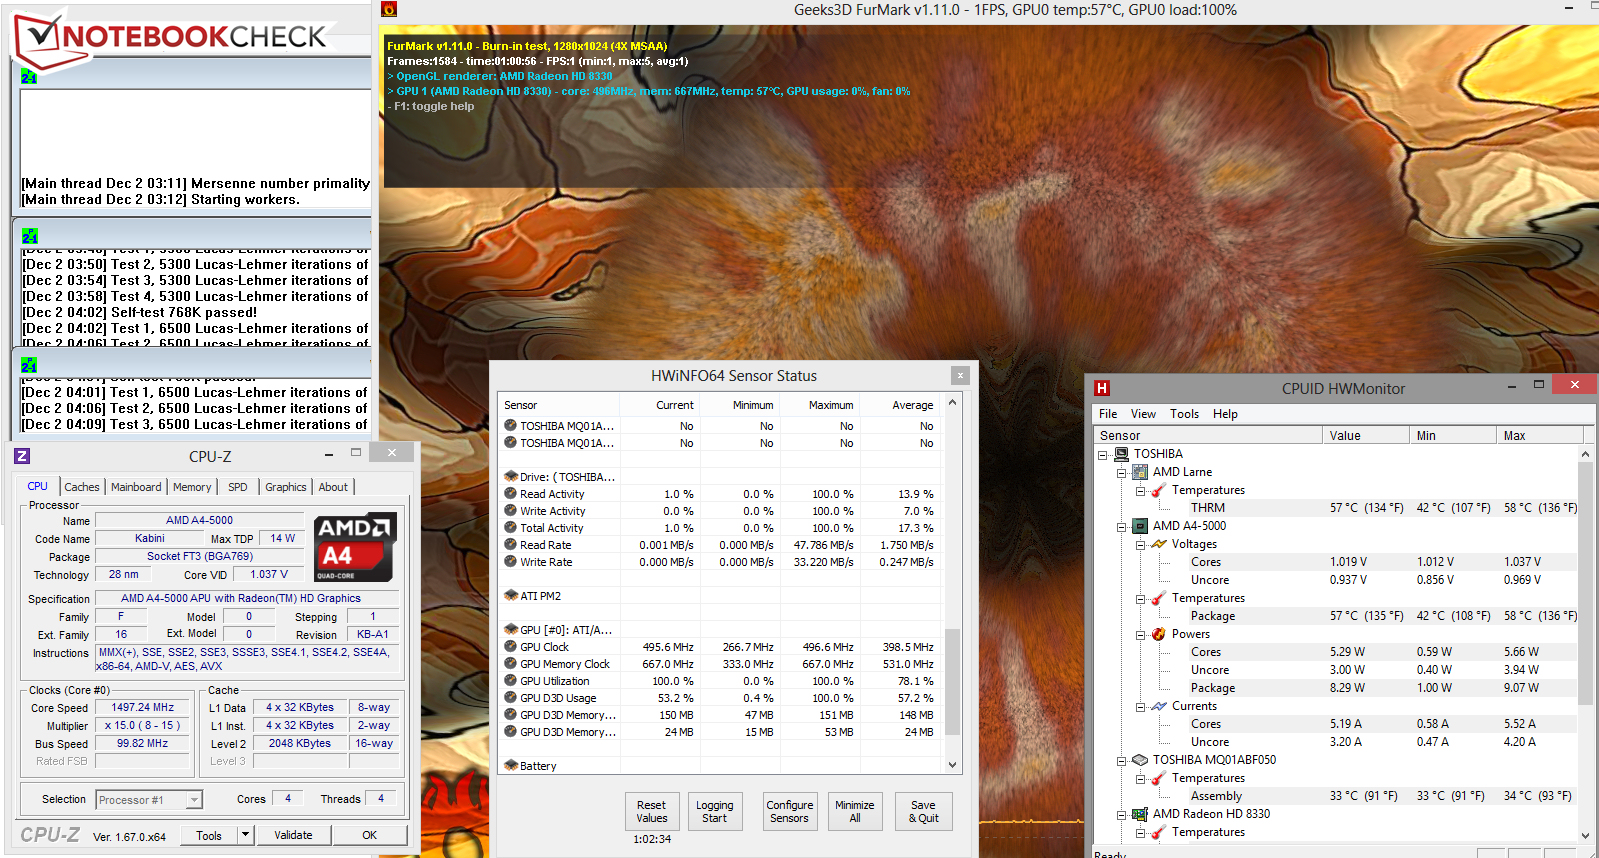Open the View menu in HWMonitor
The height and width of the screenshot is (858, 1599).
(x=1143, y=414)
